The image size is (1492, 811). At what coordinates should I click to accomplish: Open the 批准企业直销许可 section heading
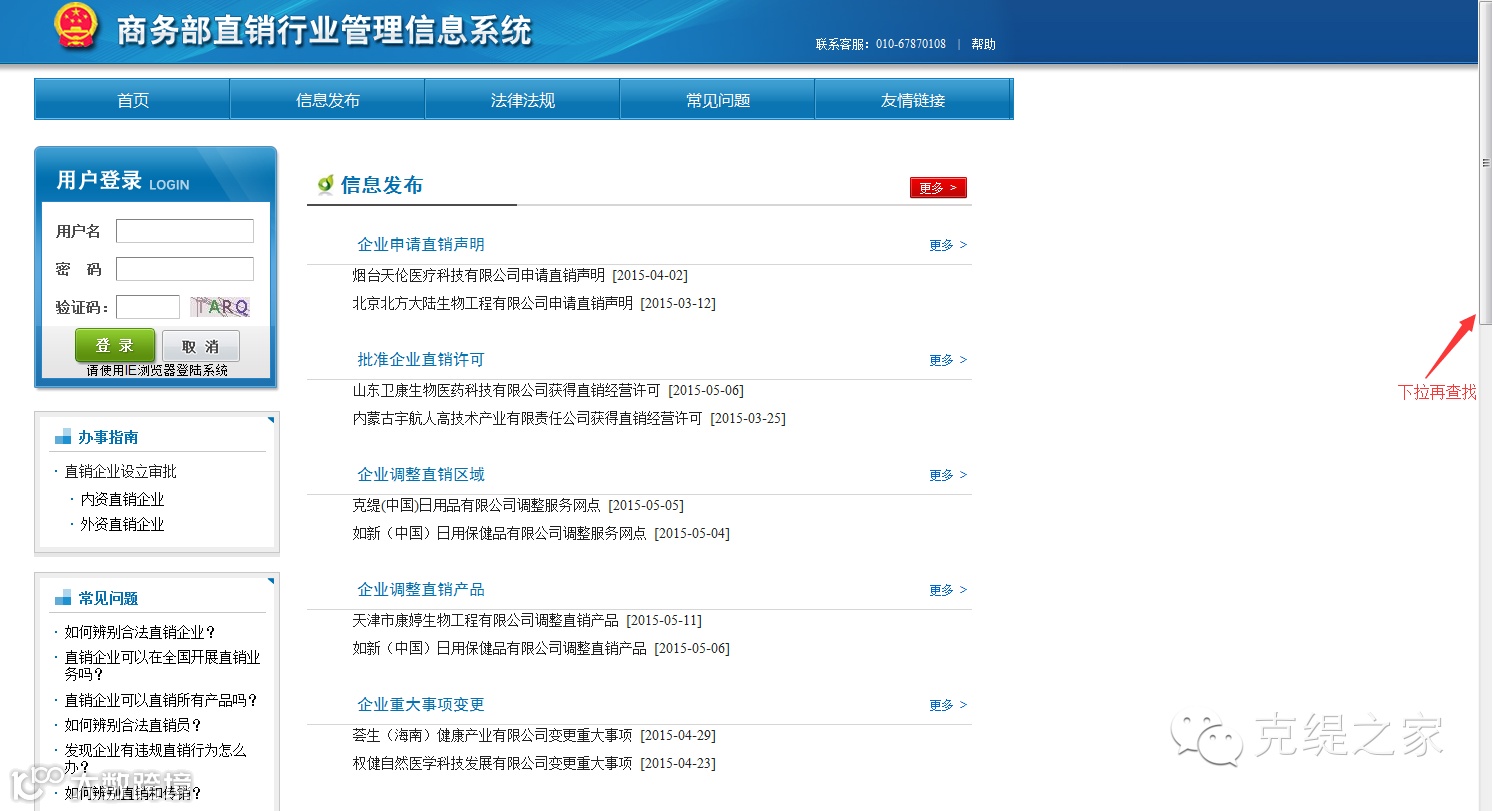pos(421,359)
